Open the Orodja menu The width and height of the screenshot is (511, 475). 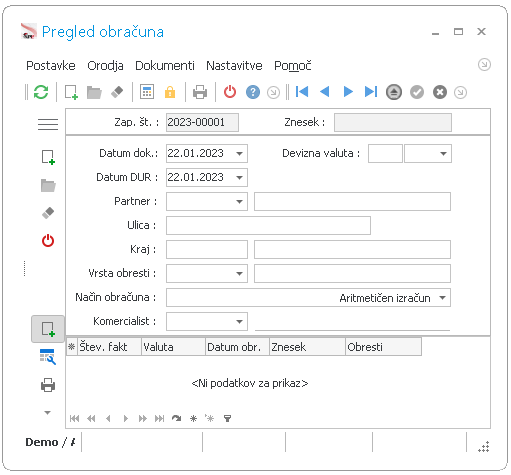click(x=105, y=66)
